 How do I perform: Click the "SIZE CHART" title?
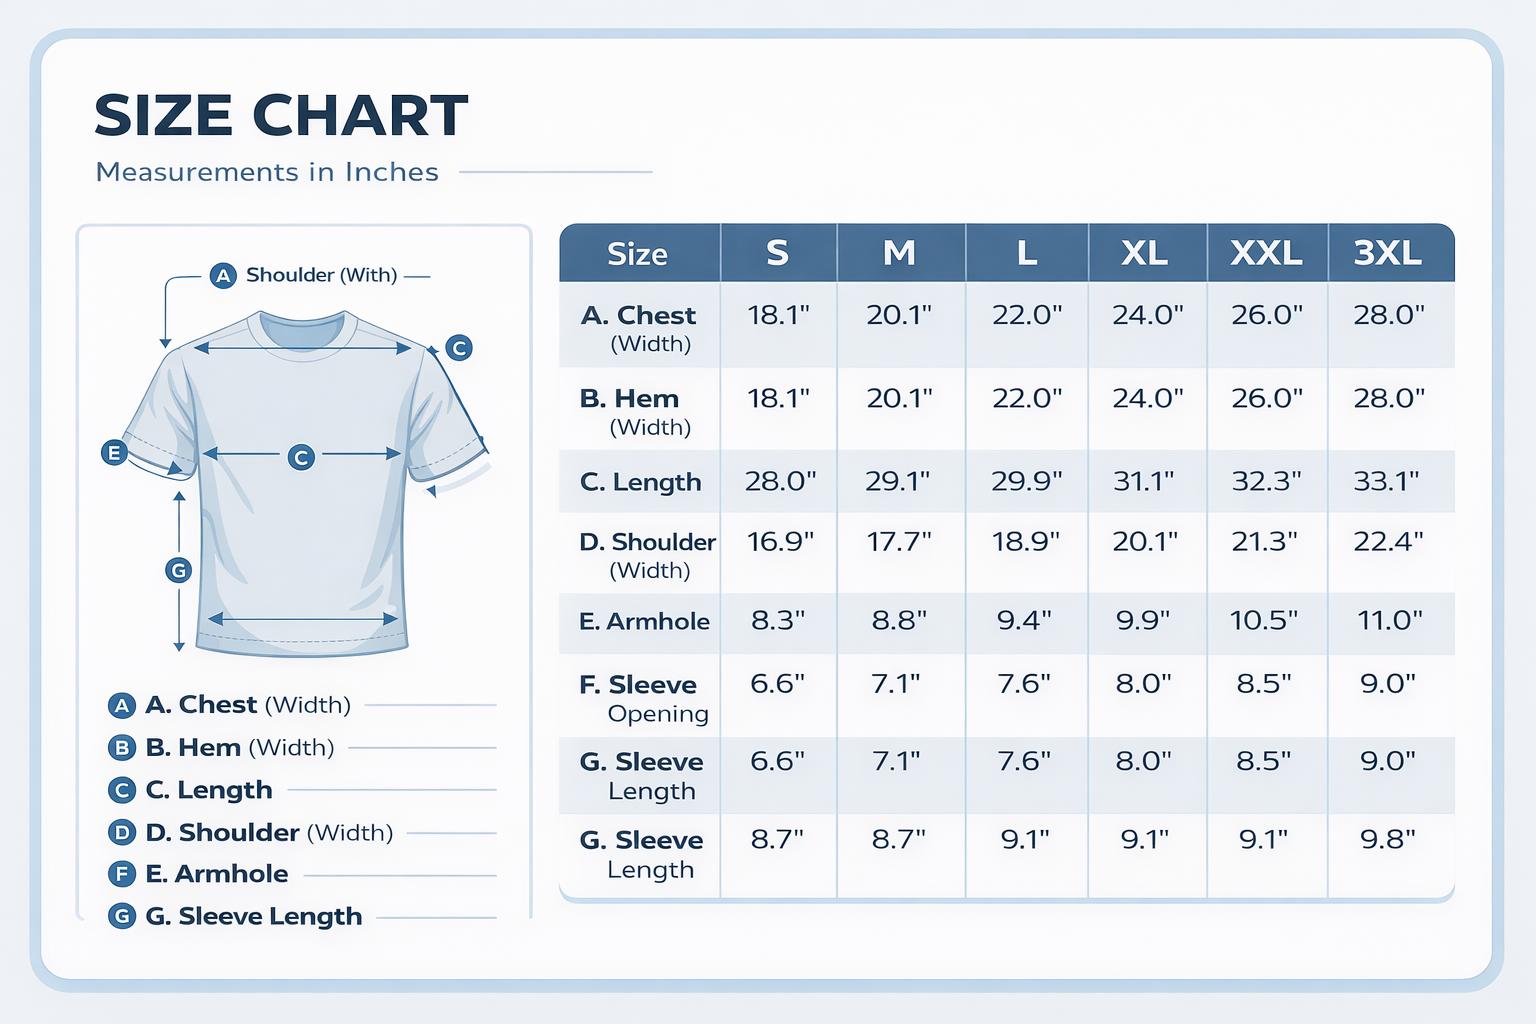click(x=281, y=115)
